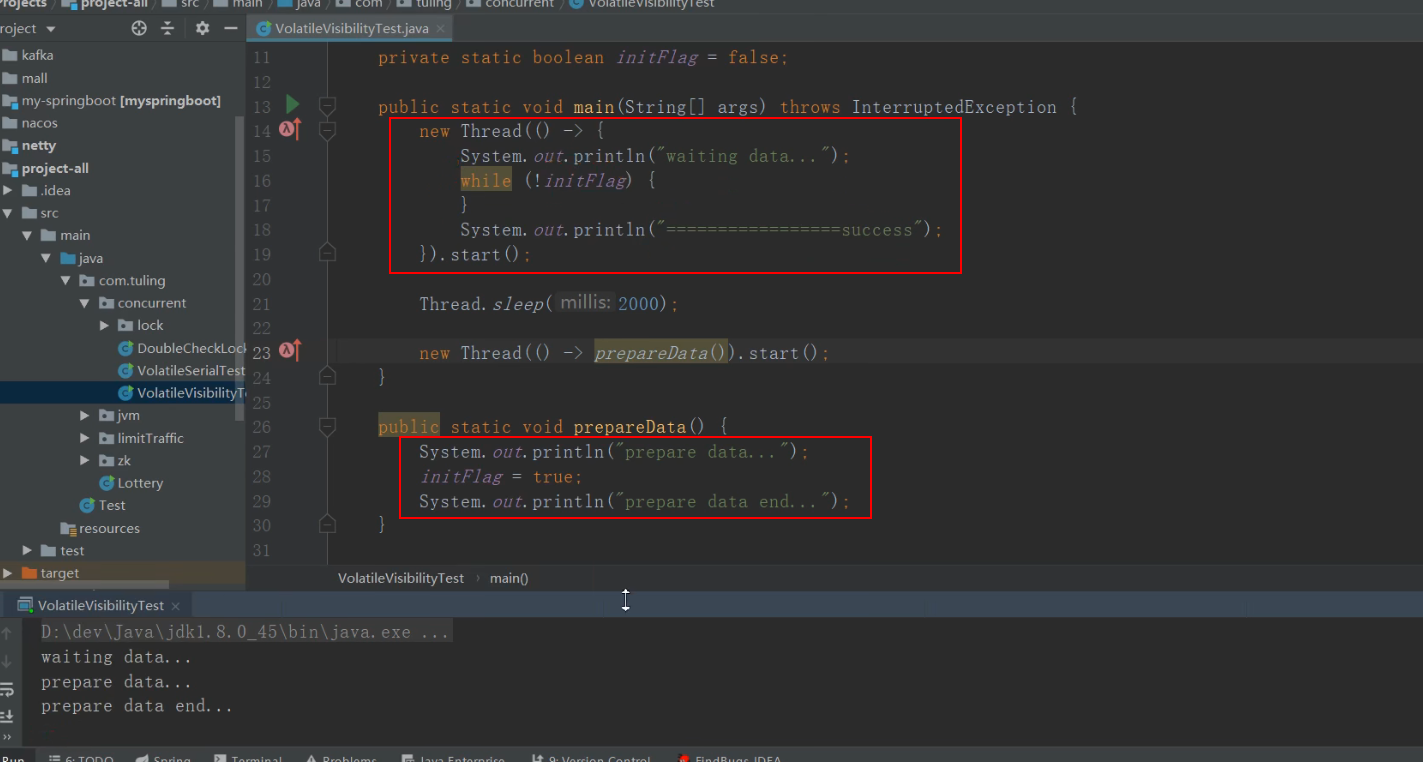1423x762 pixels.
Task: Expand the test folder arrow
Action: [27, 550]
